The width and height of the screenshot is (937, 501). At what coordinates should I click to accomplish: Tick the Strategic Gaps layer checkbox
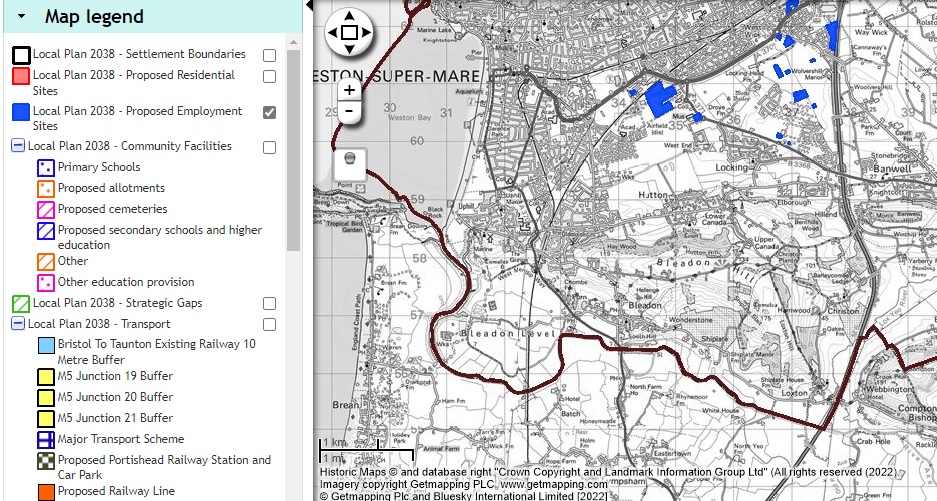pyautogui.click(x=270, y=303)
